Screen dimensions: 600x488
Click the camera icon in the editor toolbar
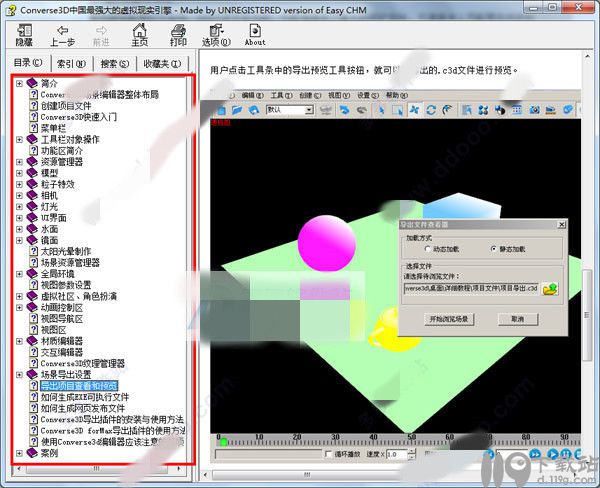point(535,110)
